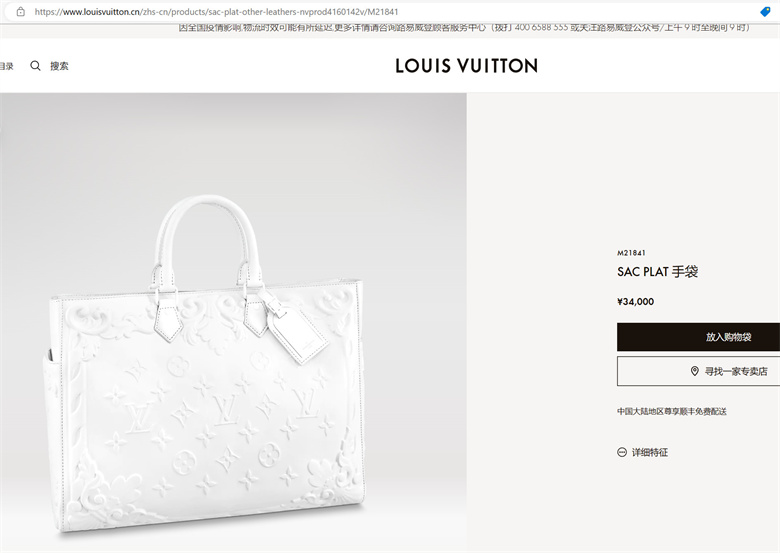780x553 pixels.
Task: Open the 目录 menu
Action: (6, 66)
